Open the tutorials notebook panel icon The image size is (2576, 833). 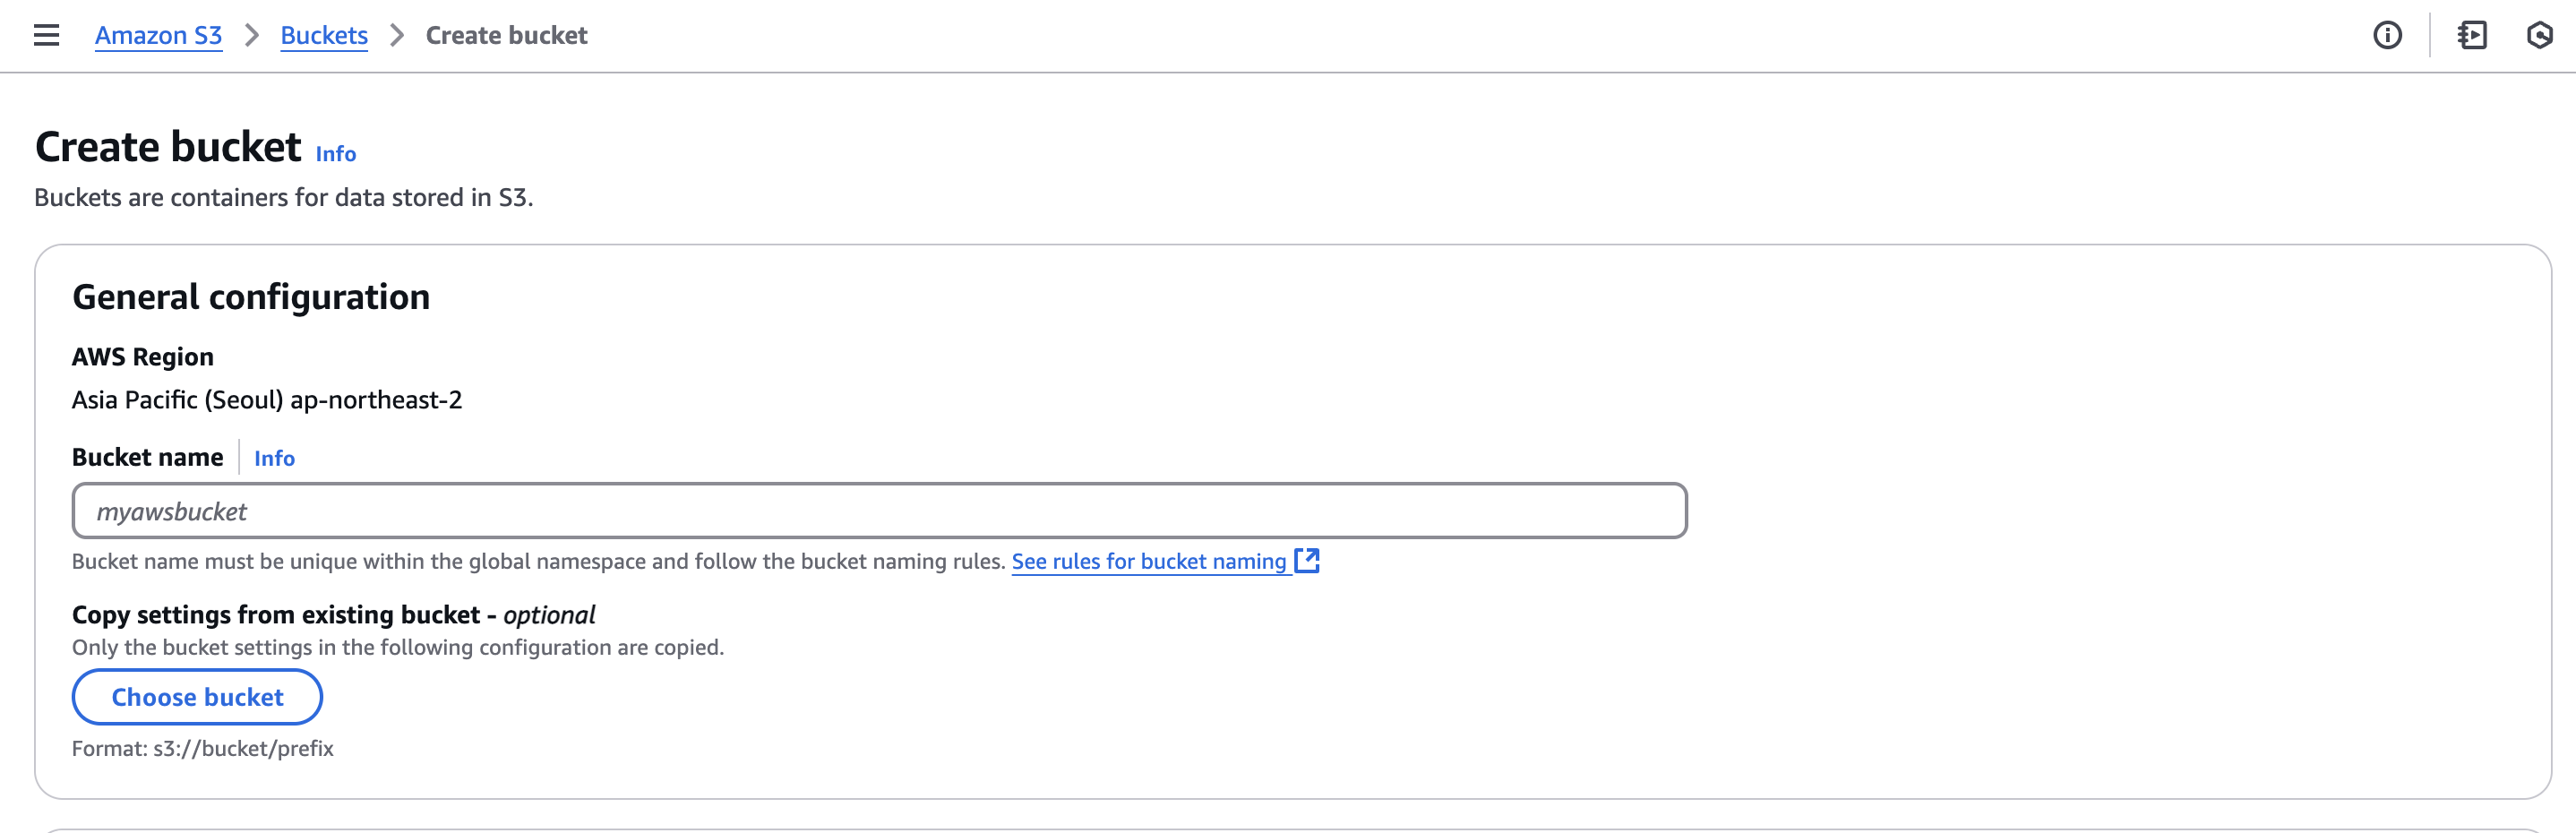coord(2472,36)
